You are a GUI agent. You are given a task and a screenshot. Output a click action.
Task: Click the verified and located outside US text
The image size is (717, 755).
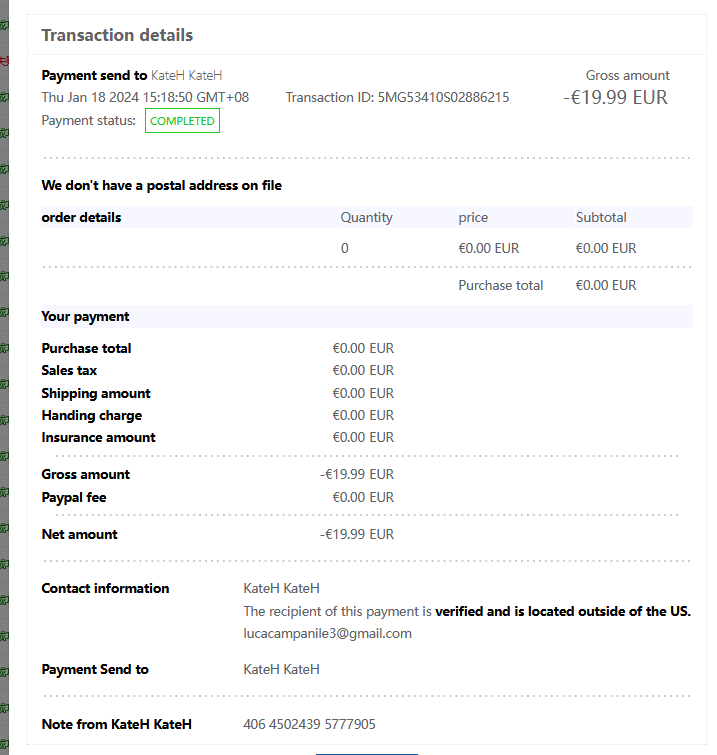click(563, 611)
